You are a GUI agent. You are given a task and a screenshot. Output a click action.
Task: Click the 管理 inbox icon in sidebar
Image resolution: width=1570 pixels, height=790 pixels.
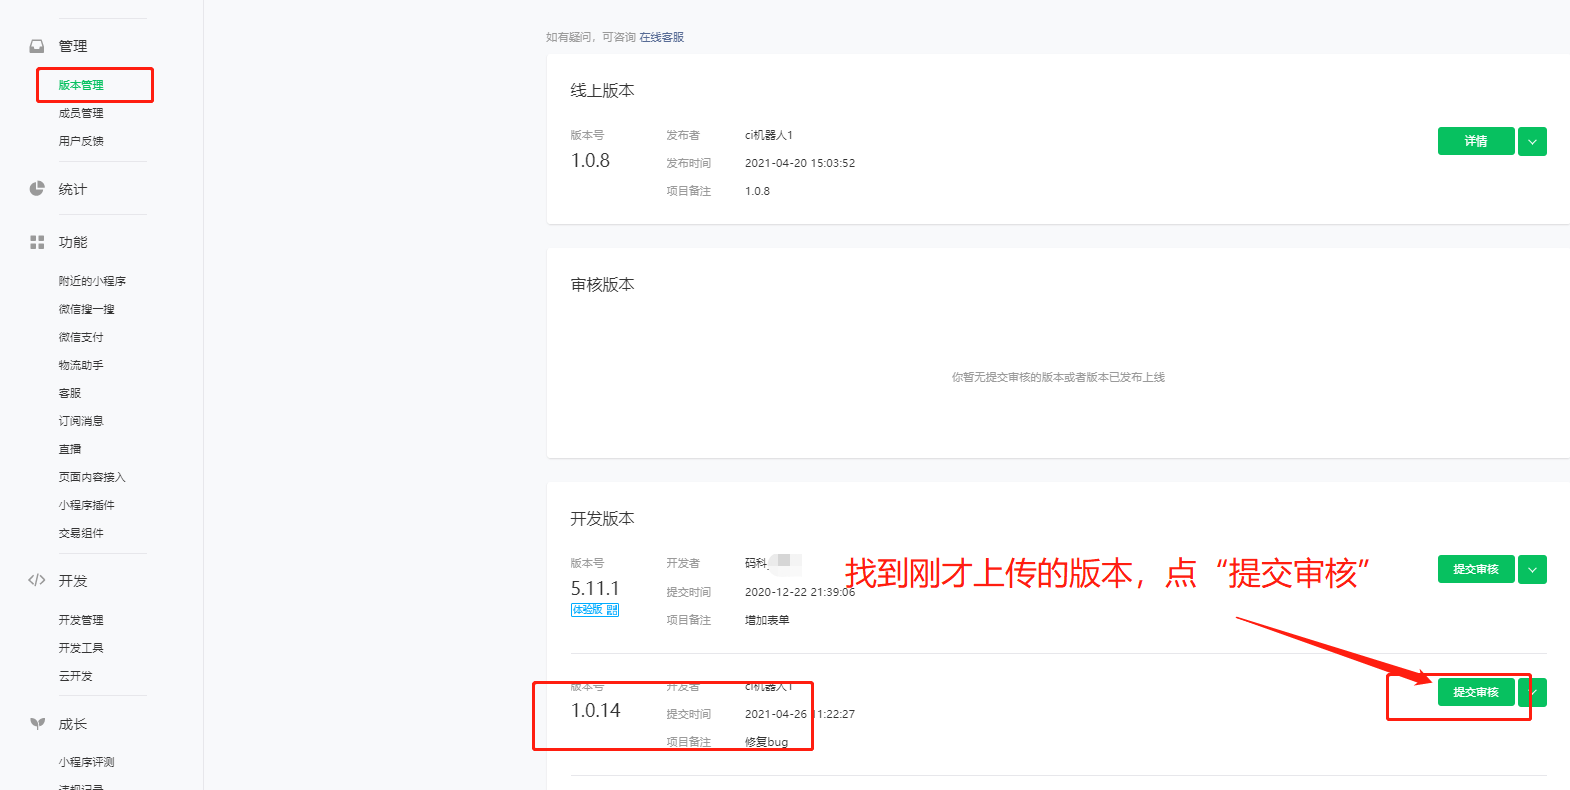[x=37, y=46]
